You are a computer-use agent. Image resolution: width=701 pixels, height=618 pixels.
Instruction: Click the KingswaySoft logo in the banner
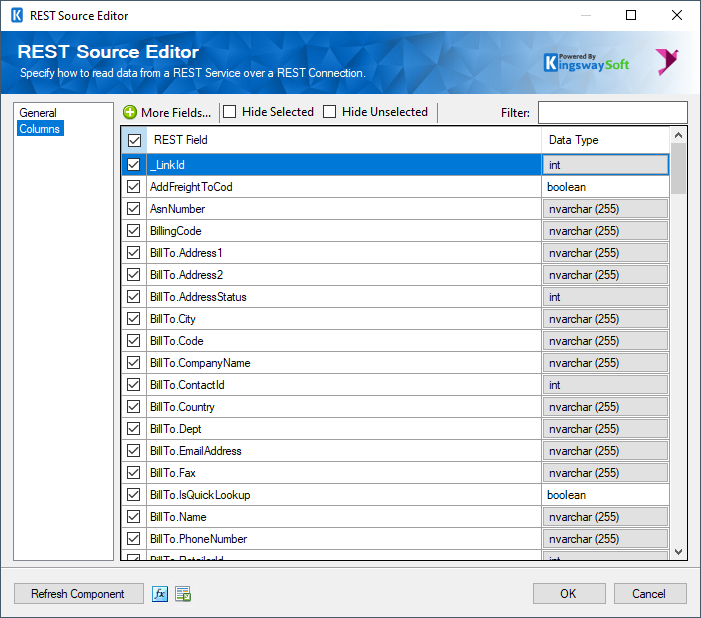[x=587, y=63]
